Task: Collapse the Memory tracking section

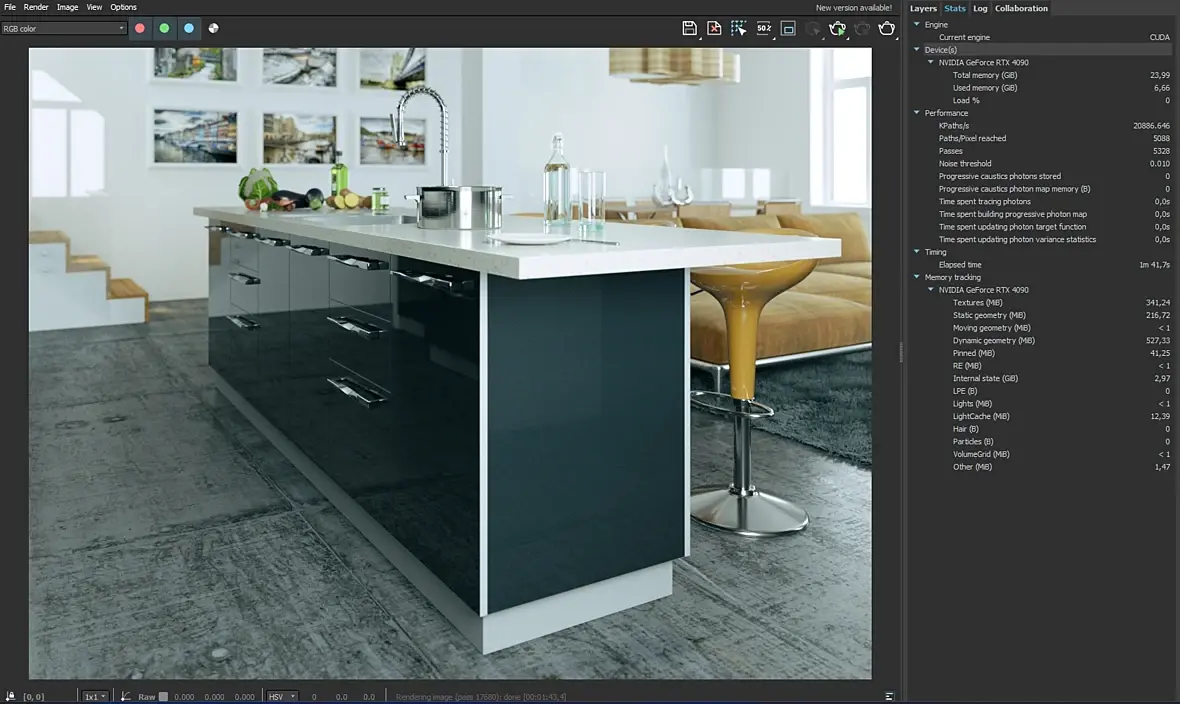Action: tap(917, 277)
